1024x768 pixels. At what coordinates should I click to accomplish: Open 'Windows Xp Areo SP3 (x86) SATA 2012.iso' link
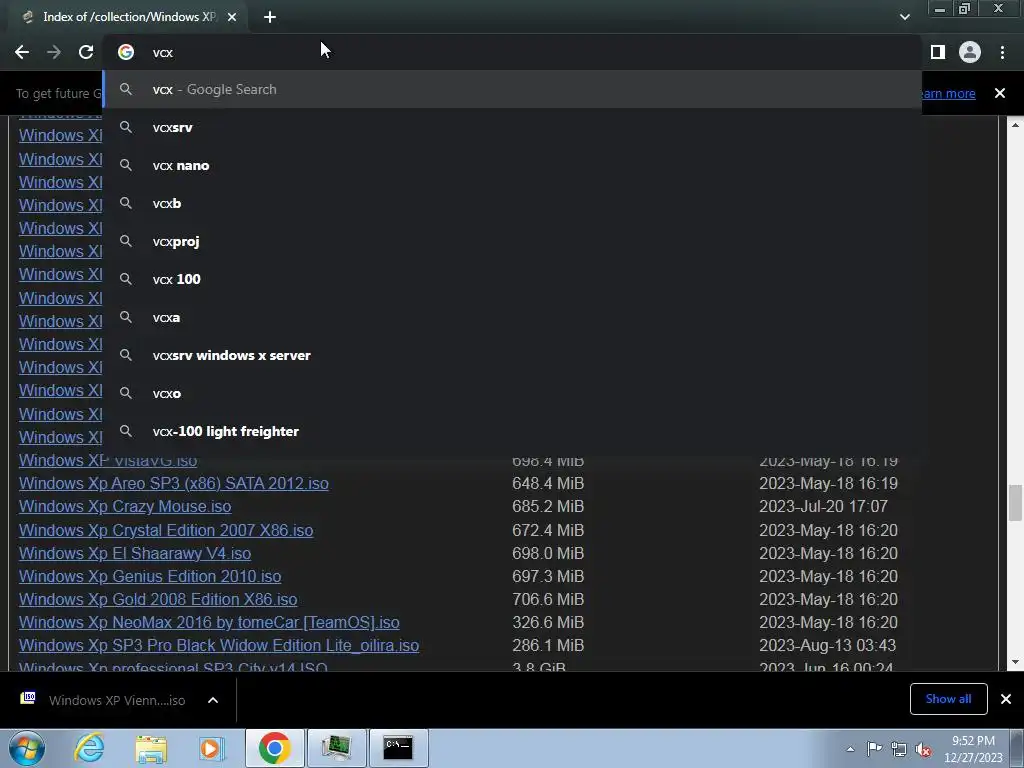click(x=174, y=483)
